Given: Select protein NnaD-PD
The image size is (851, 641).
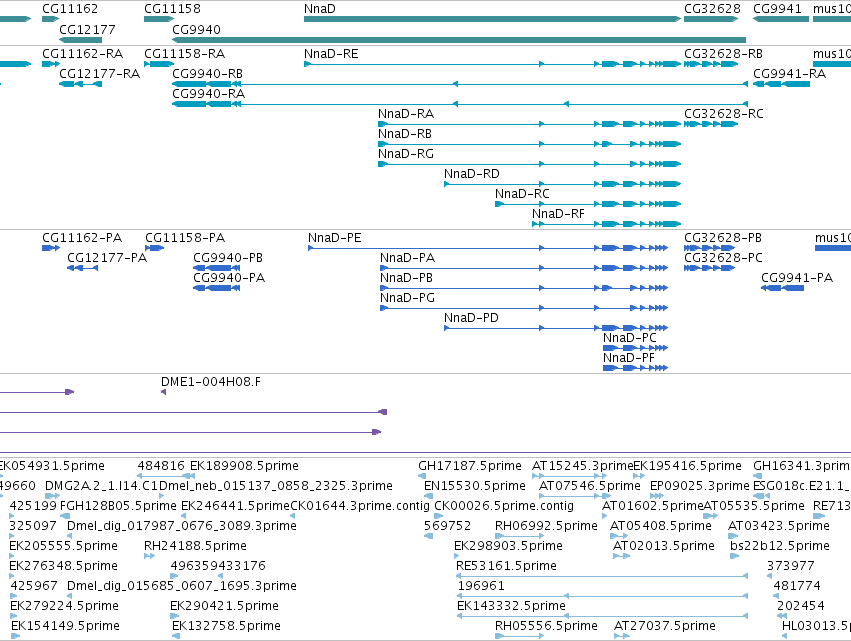Looking at the screenshot, I should pyautogui.click(x=556, y=328).
